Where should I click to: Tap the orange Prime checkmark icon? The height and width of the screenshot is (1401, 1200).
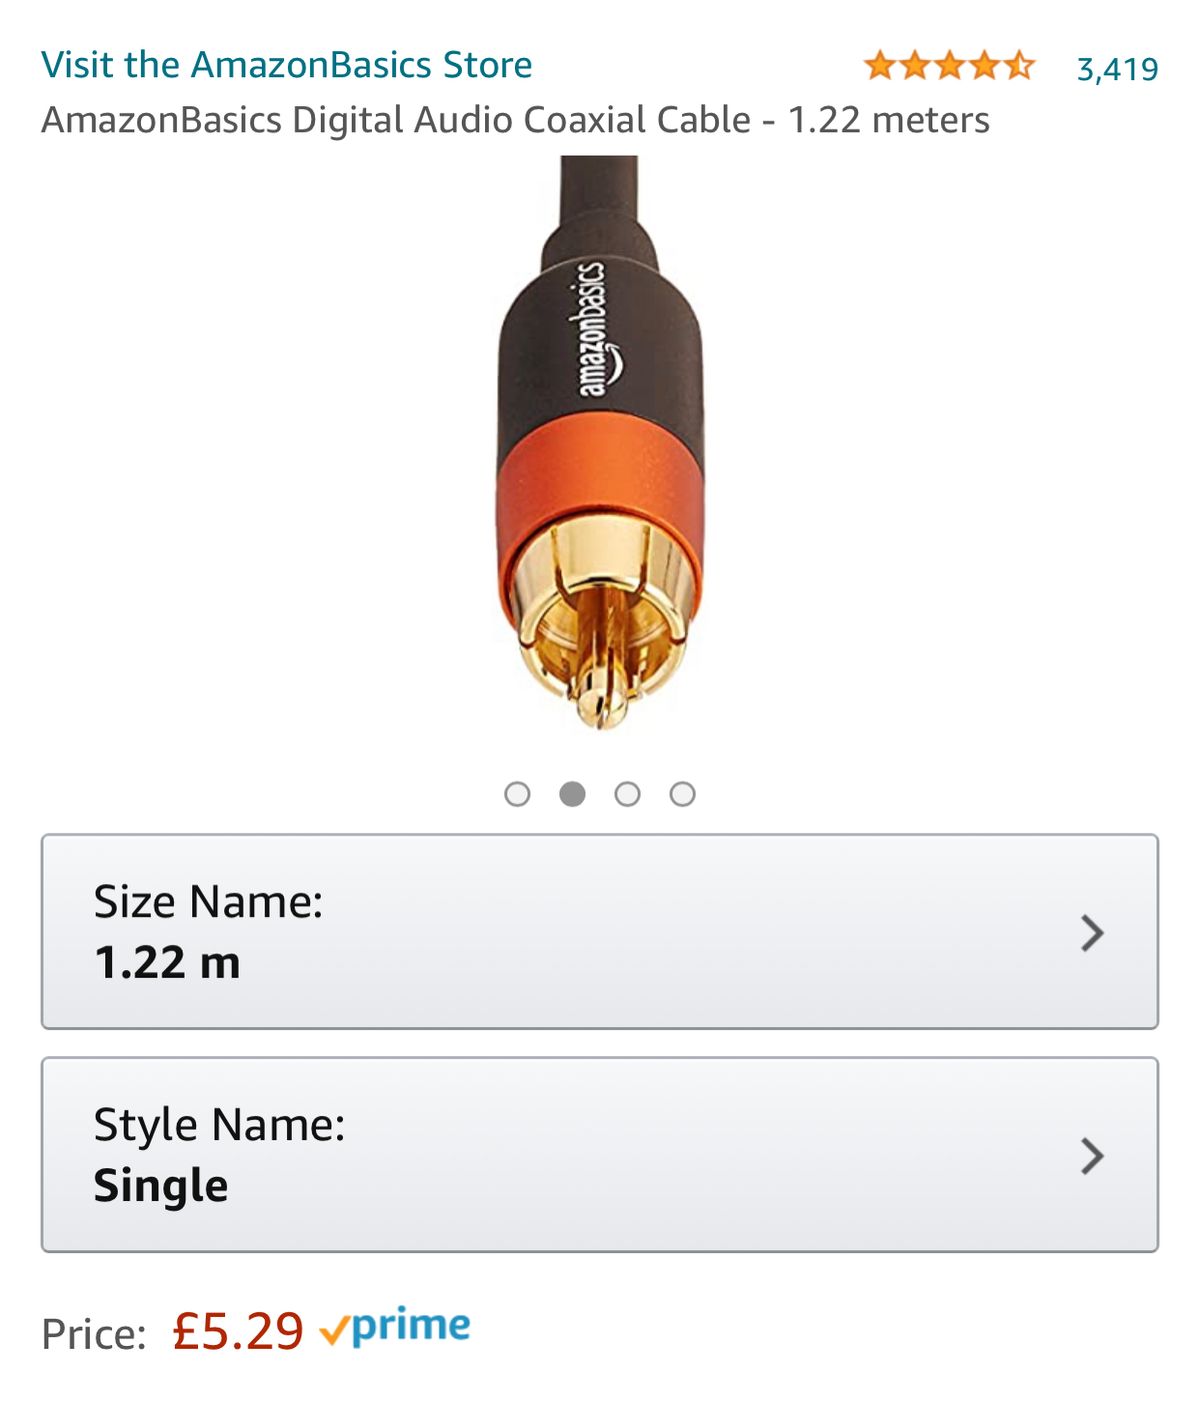(x=333, y=1331)
